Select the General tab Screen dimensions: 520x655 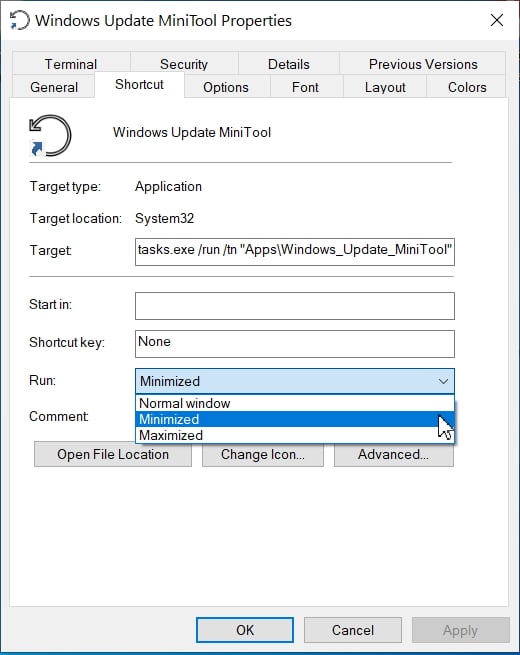[x=54, y=87]
